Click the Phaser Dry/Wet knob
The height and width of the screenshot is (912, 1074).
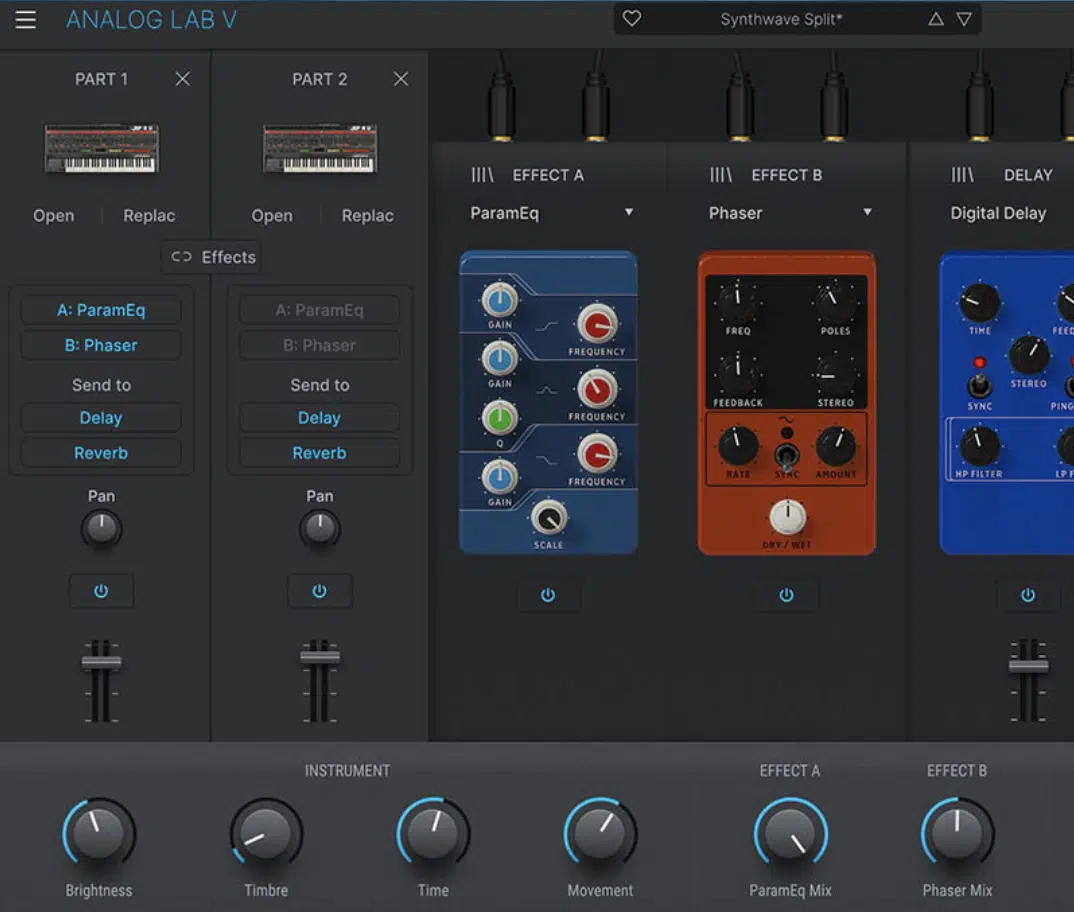[x=788, y=516]
